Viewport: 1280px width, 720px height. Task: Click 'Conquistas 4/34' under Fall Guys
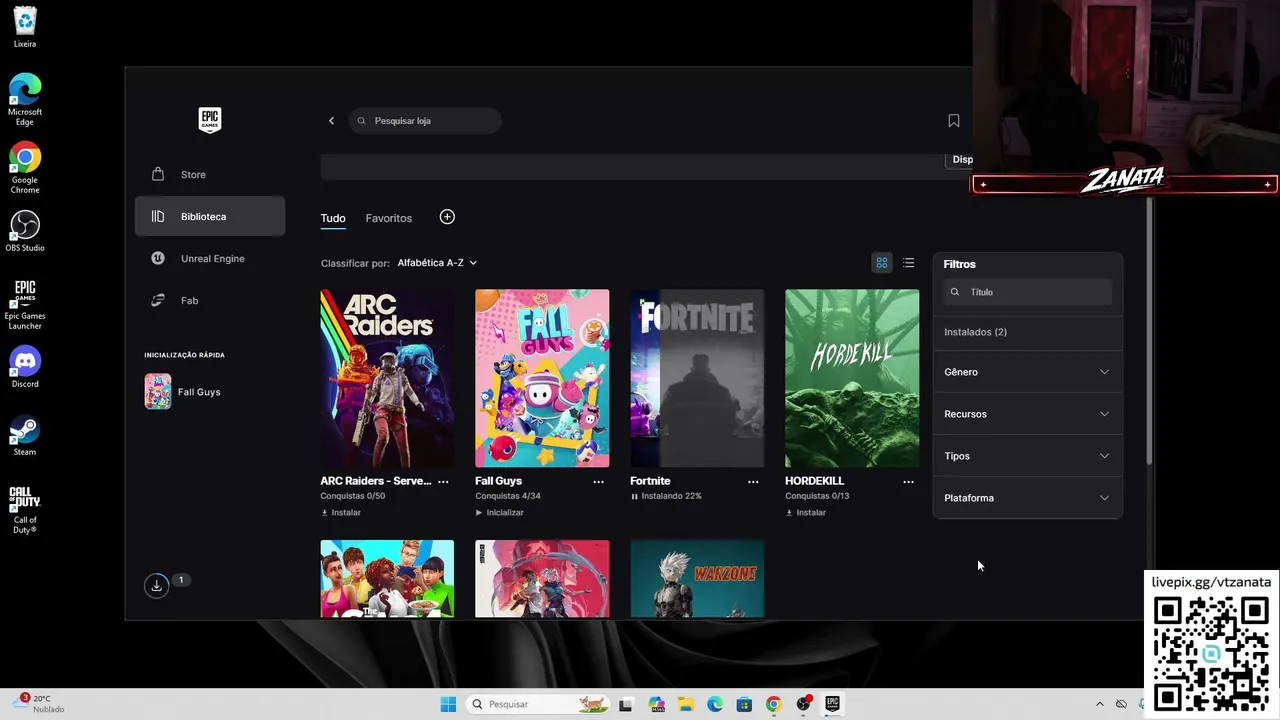point(507,496)
